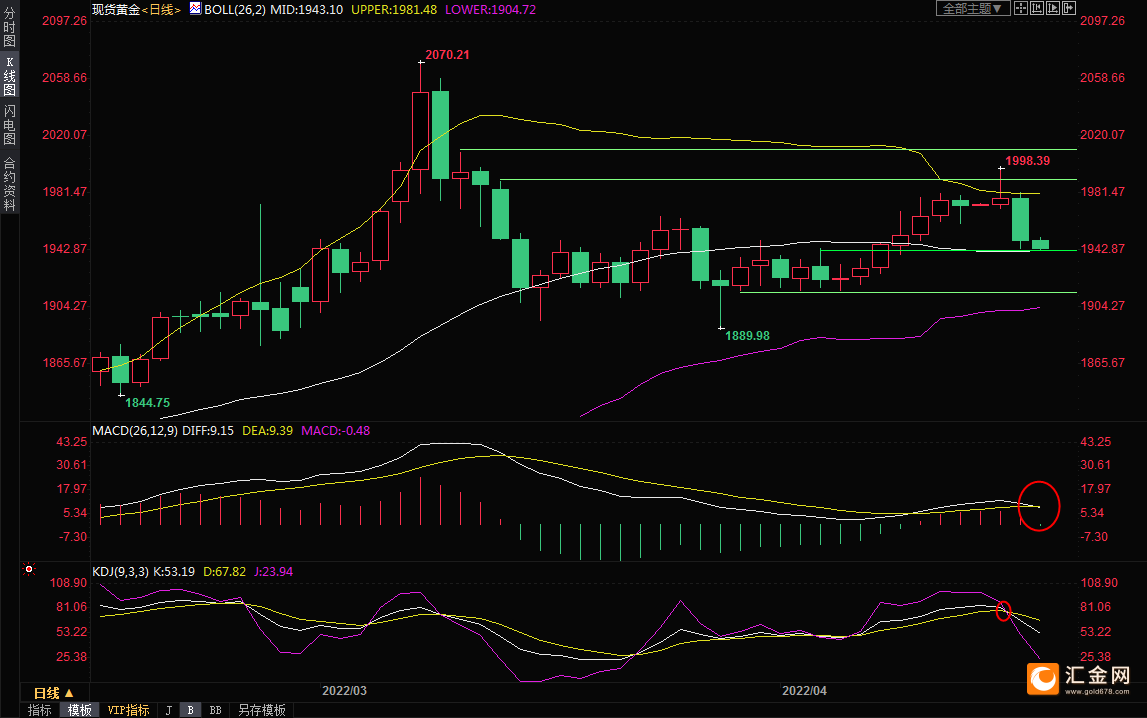The width and height of the screenshot is (1147, 718).
Task: Click the crosshair cursor icon
Action: tap(1021, 9)
